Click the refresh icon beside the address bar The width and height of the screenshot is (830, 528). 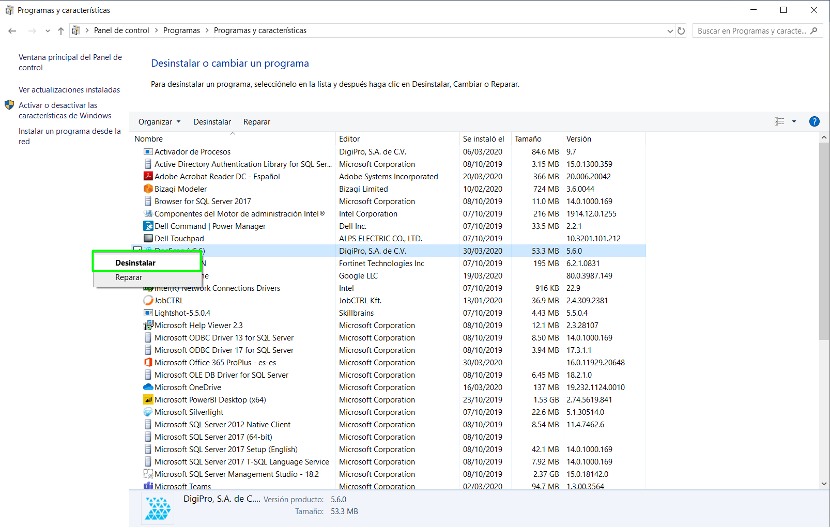(x=681, y=31)
